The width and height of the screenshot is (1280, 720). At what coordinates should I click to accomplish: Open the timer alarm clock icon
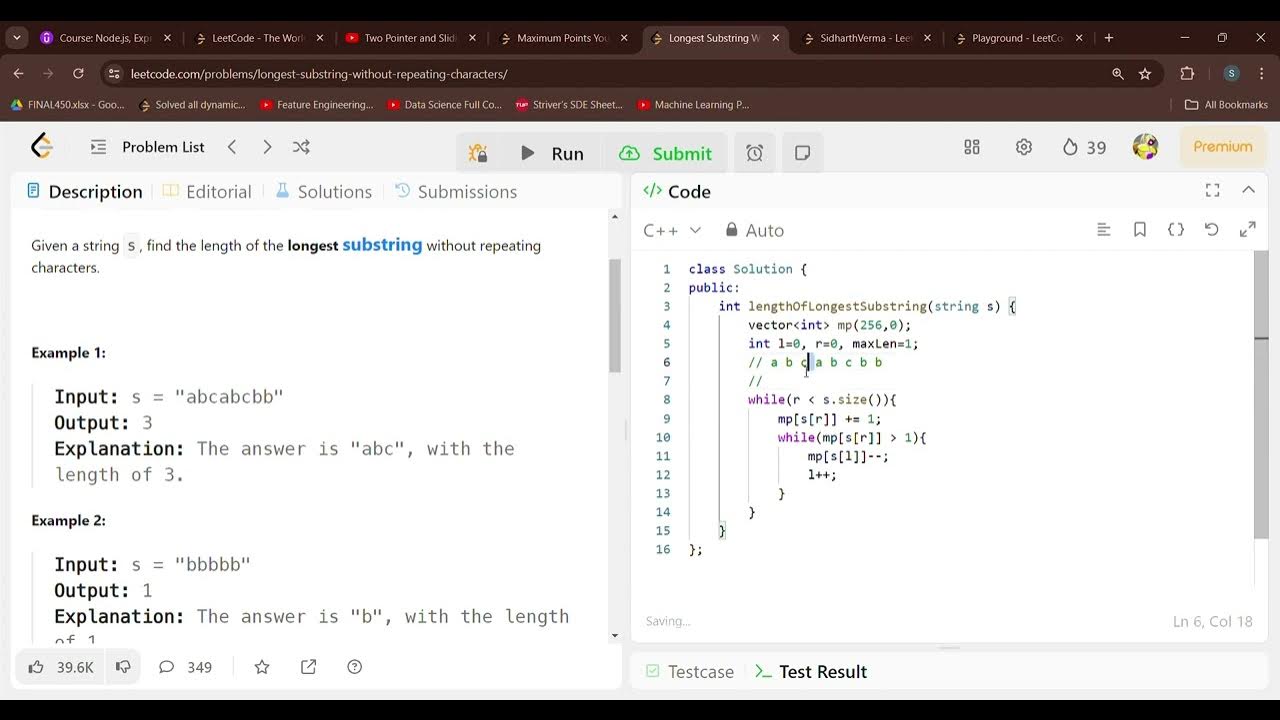(755, 153)
